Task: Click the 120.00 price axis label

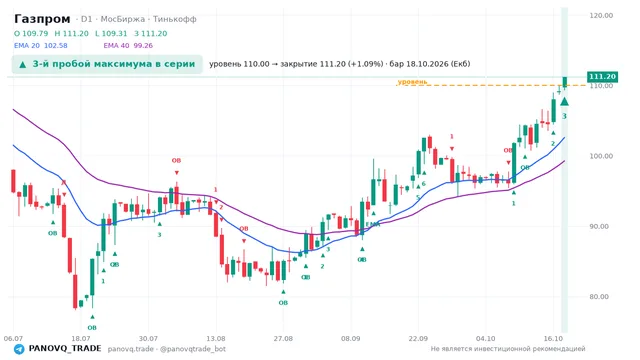Action: pos(601,16)
